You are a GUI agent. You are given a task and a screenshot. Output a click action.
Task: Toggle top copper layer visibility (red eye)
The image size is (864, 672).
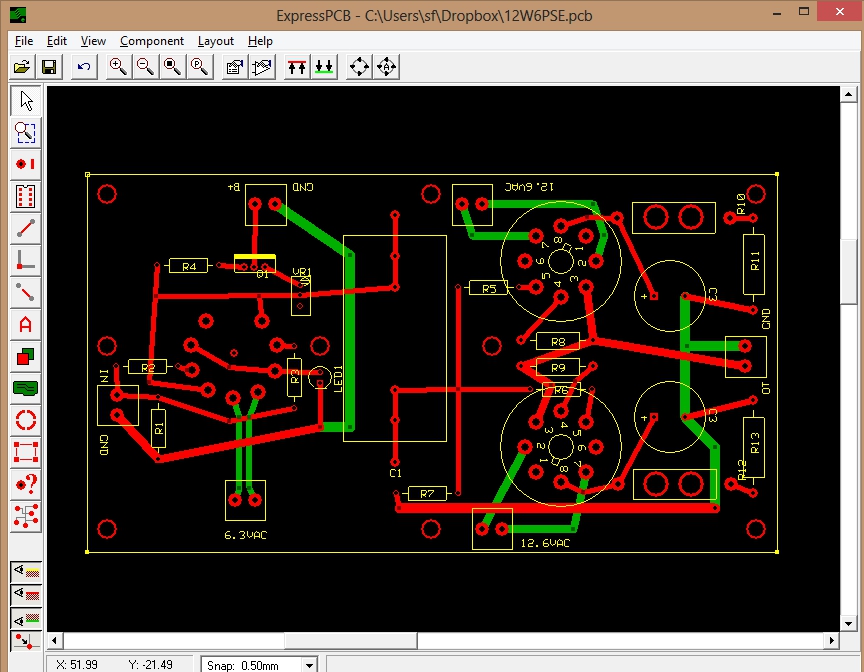[x=26, y=594]
